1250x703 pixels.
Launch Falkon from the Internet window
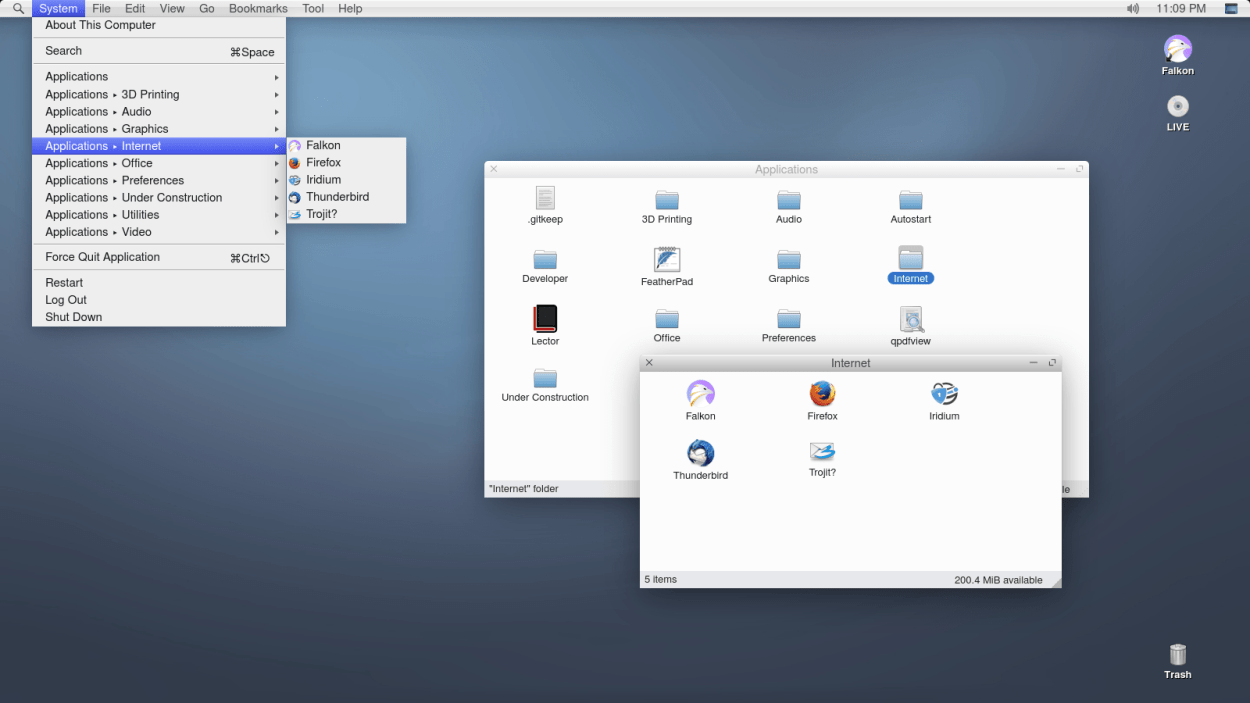(x=700, y=397)
